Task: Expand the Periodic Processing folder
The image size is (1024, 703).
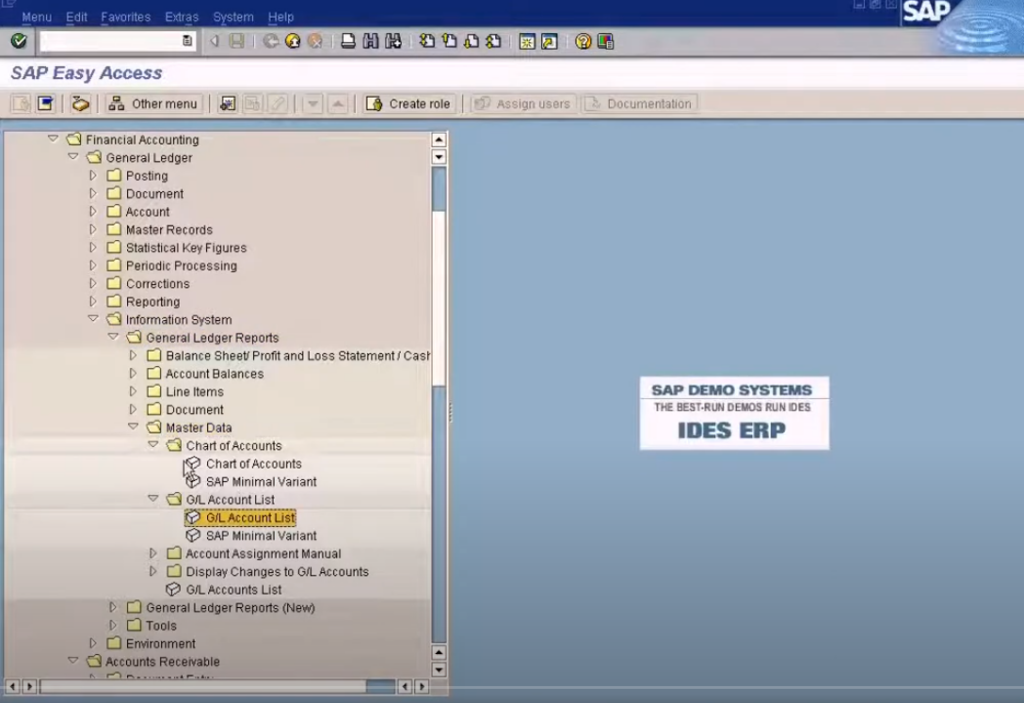Action: pyautogui.click(x=93, y=265)
